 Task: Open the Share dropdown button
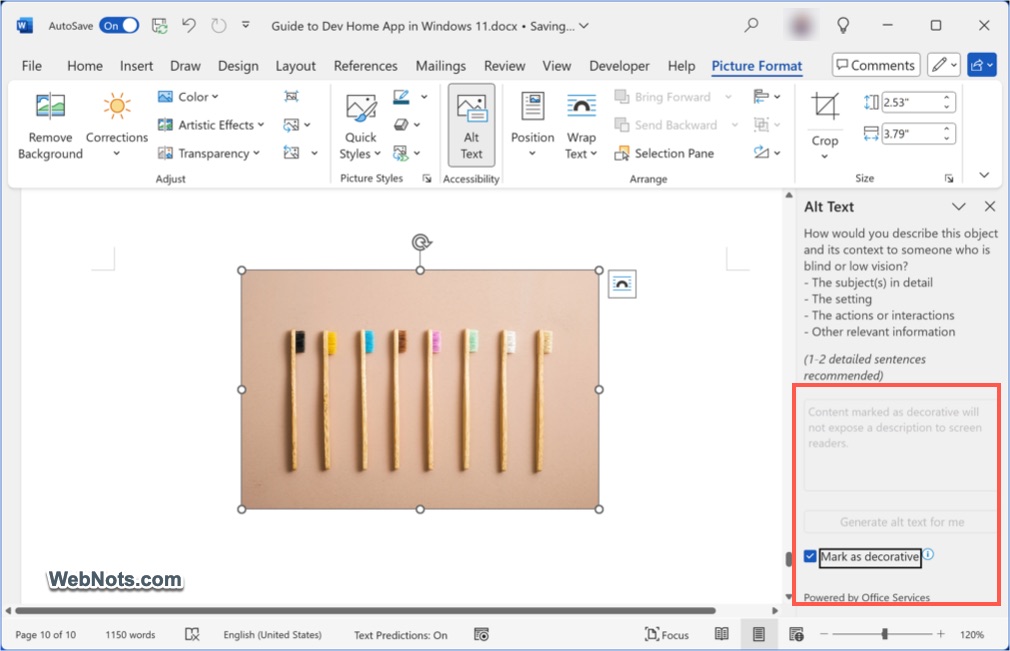pos(982,65)
